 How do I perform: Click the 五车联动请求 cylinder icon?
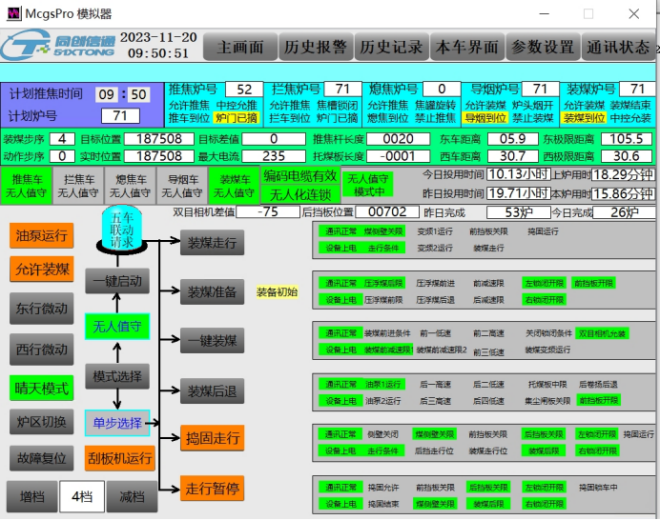point(121,228)
